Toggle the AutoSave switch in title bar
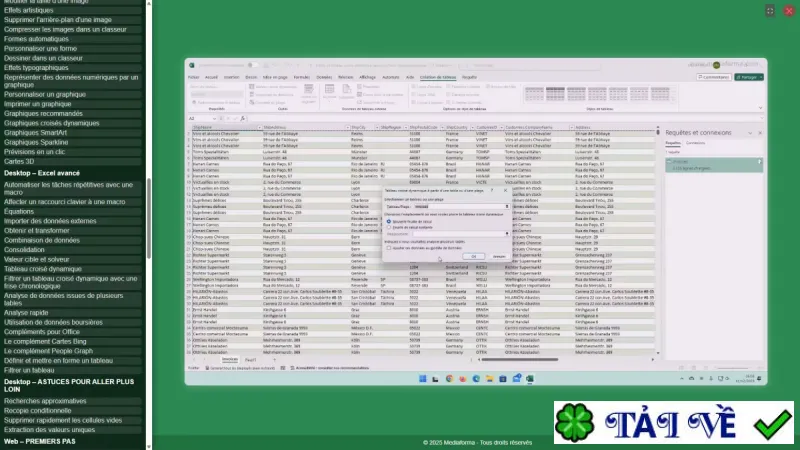 pos(252,65)
